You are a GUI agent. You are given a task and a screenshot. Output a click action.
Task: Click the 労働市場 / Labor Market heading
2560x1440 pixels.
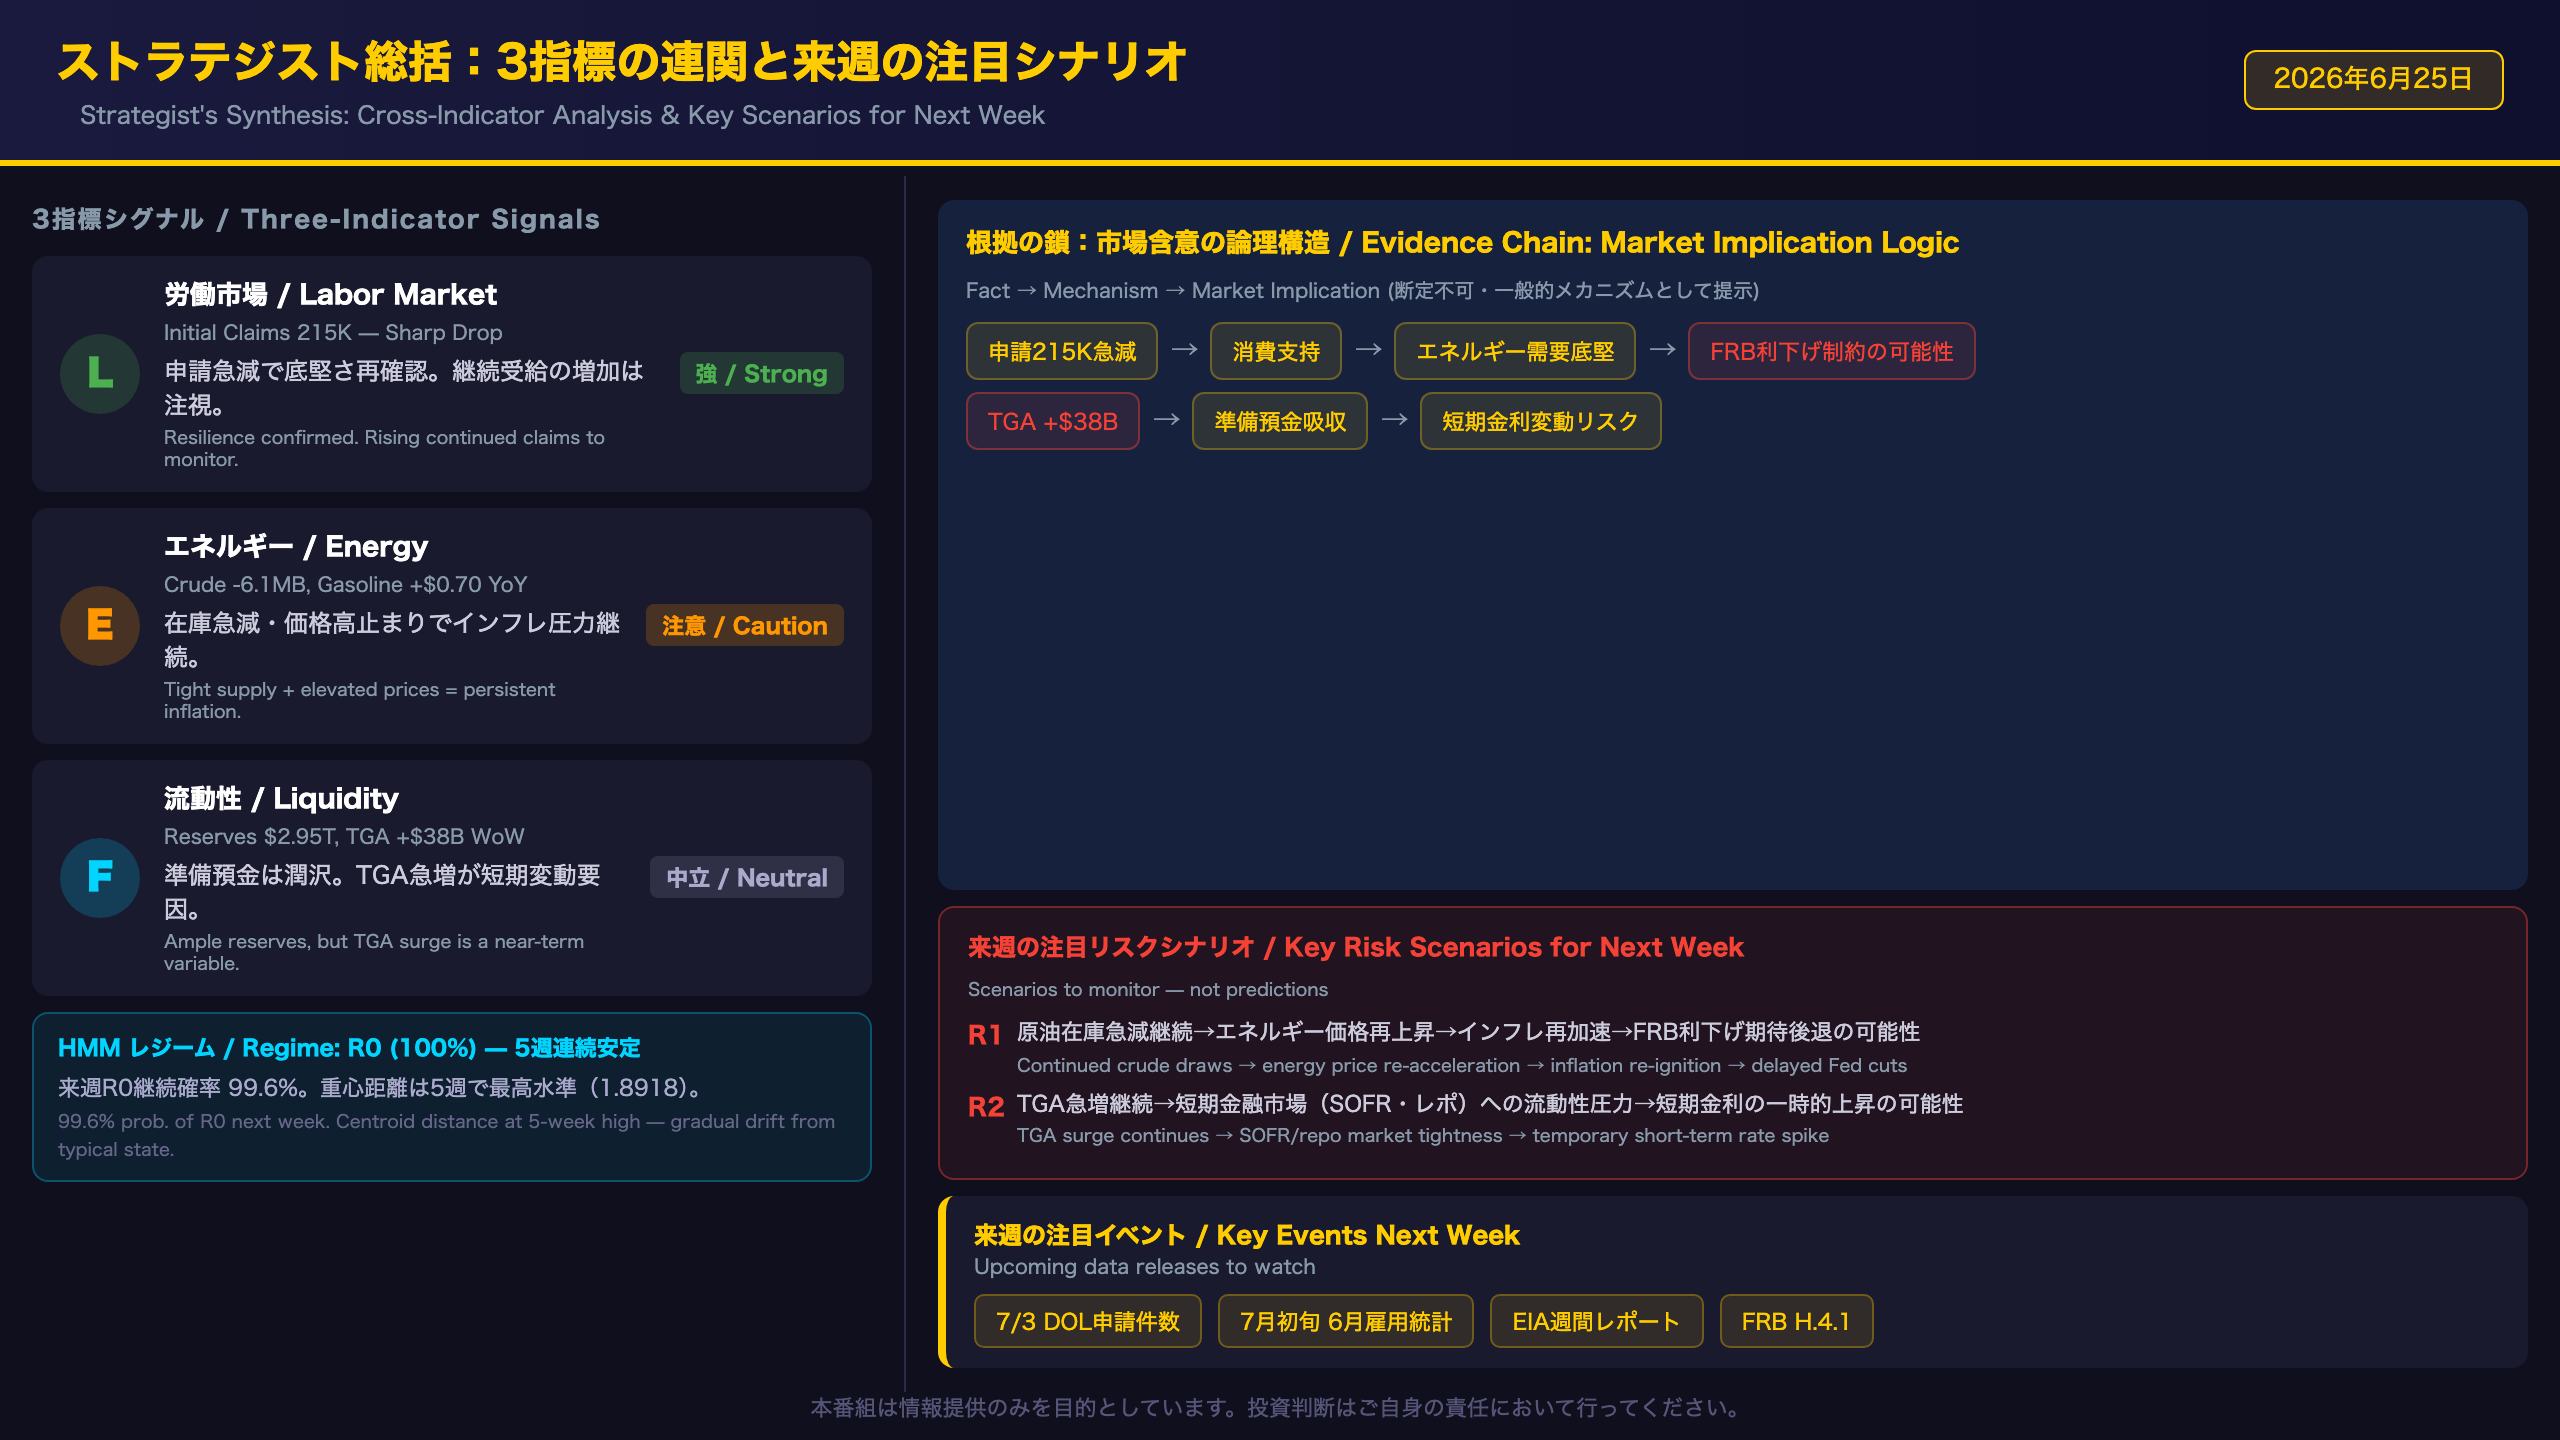tap(330, 294)
